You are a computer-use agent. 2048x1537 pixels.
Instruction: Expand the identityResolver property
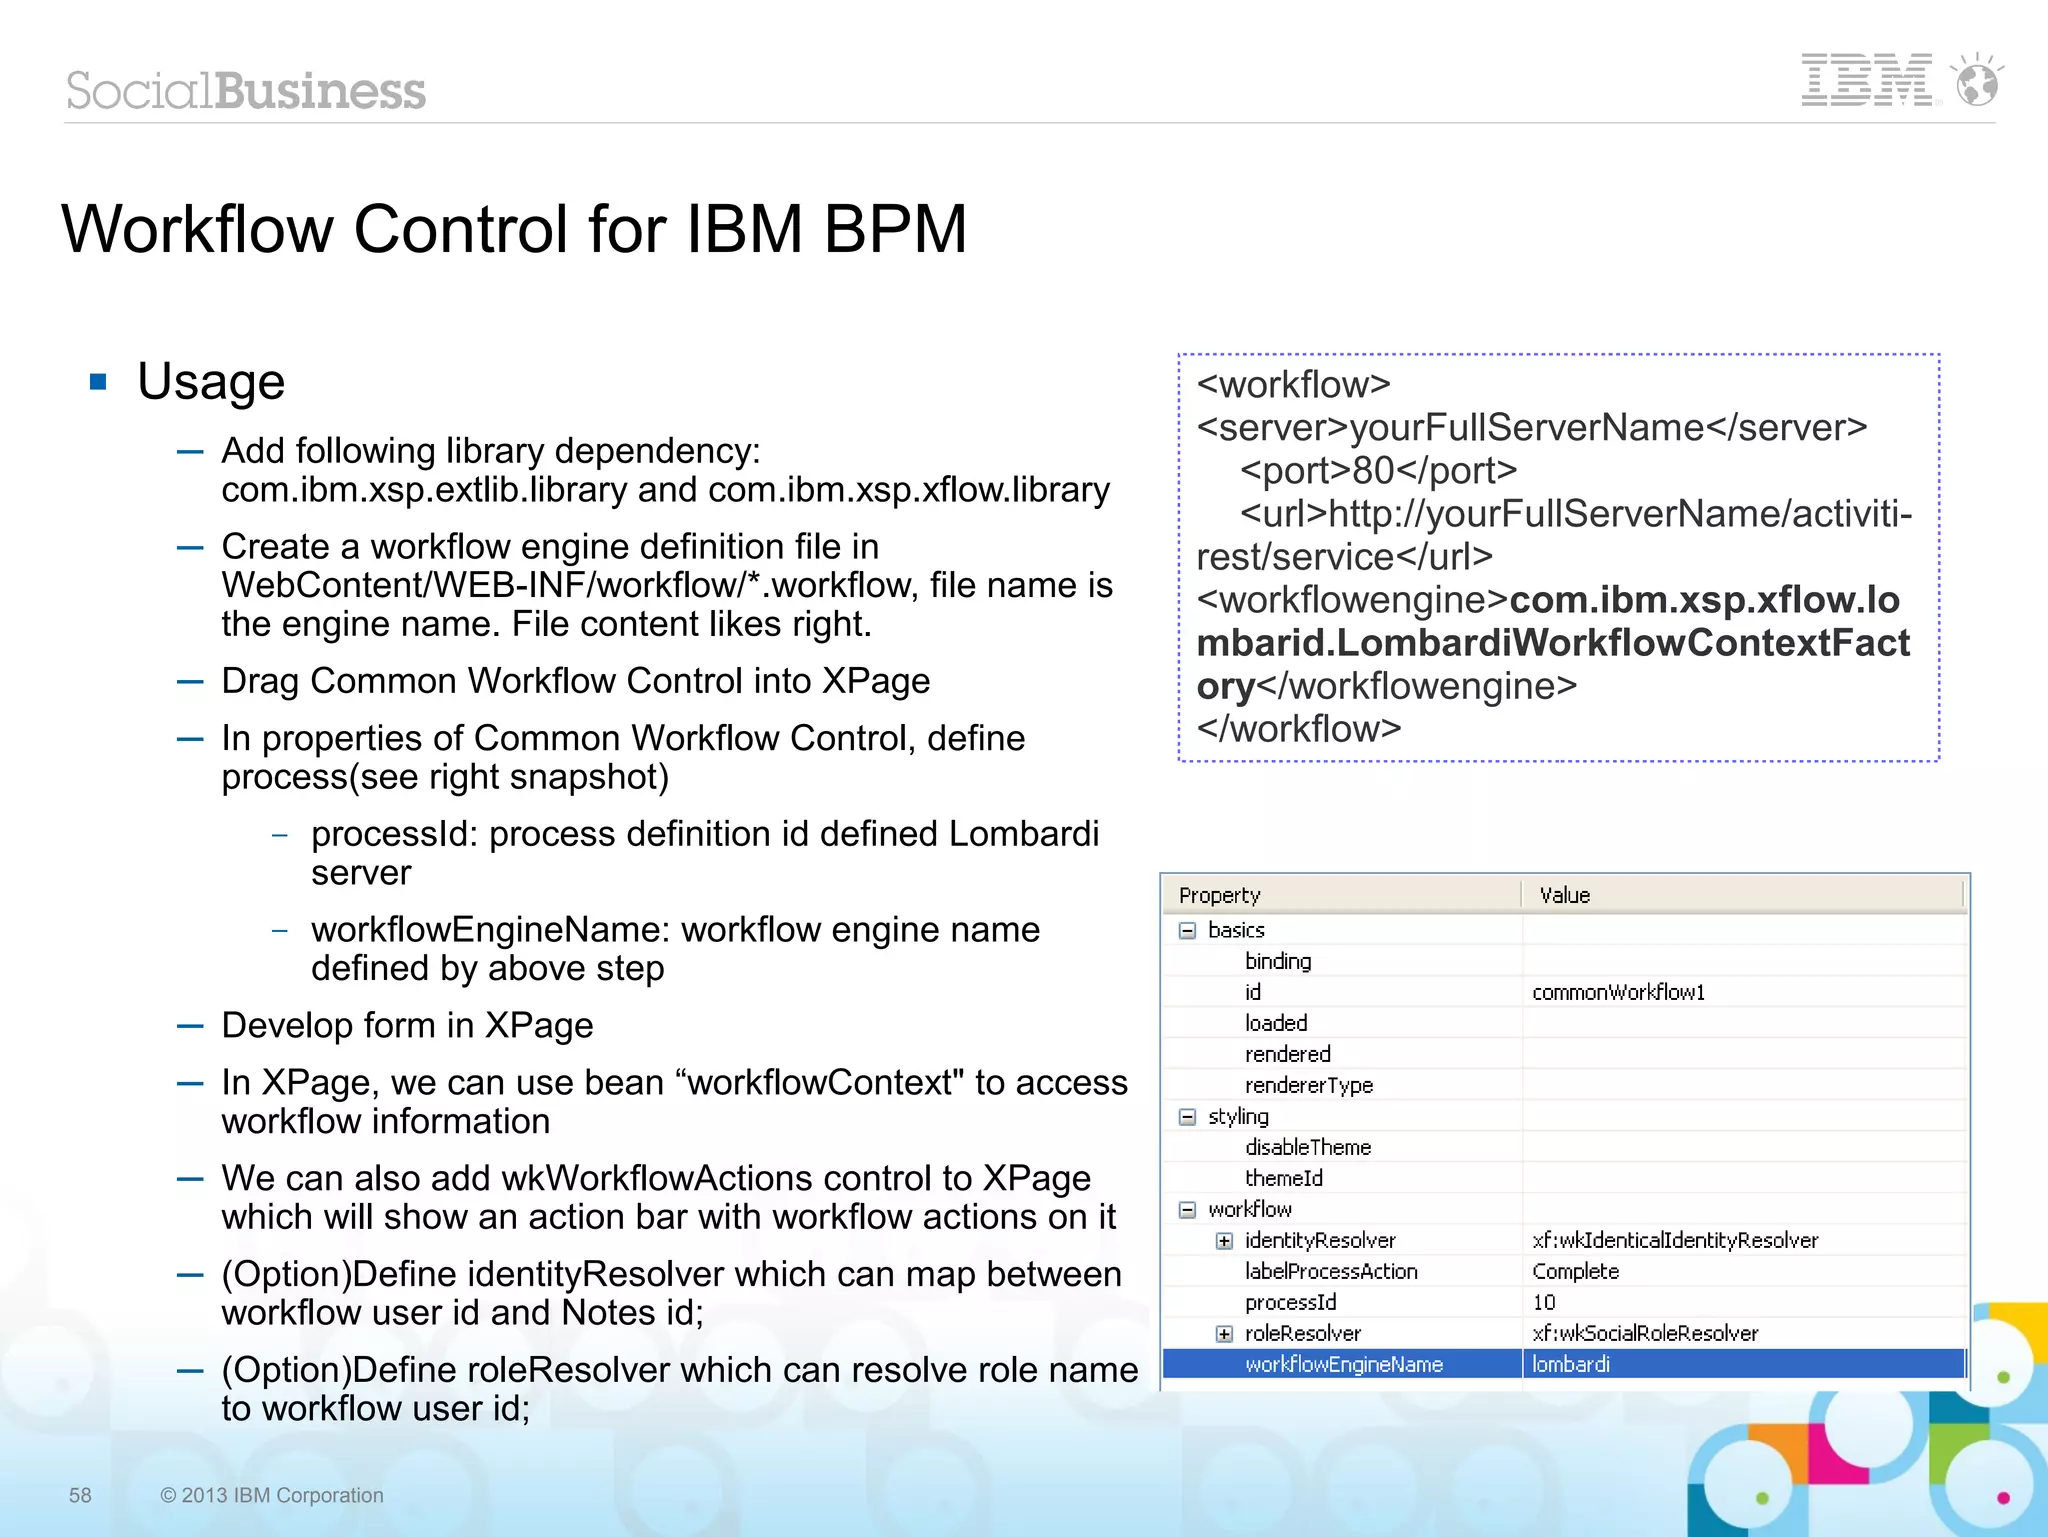click(x=1224, y=1241)
